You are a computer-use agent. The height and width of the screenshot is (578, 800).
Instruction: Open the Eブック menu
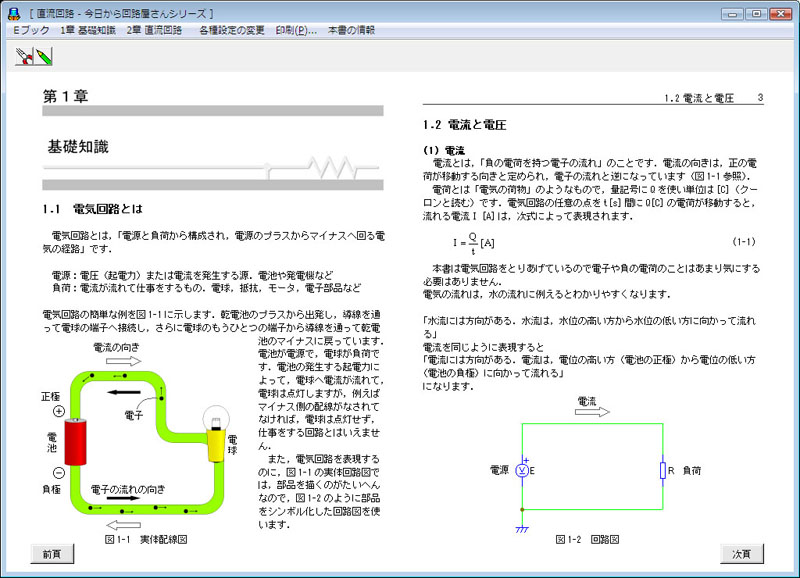(30, 30)
